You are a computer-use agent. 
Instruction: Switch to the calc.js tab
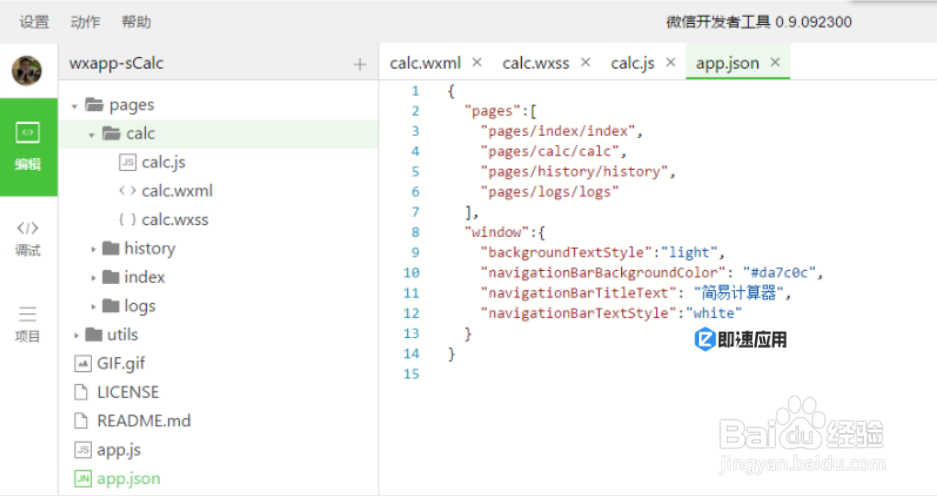[632, 63]
